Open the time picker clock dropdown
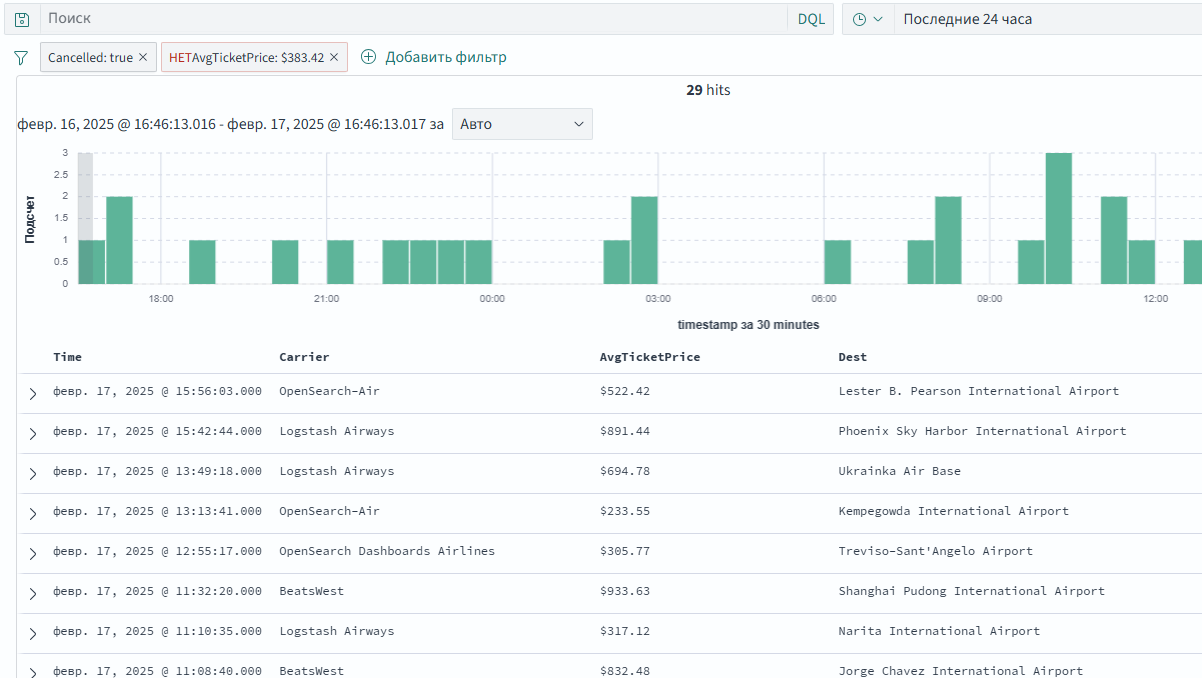Screen dimensions: 1202x678 [867, 19]
